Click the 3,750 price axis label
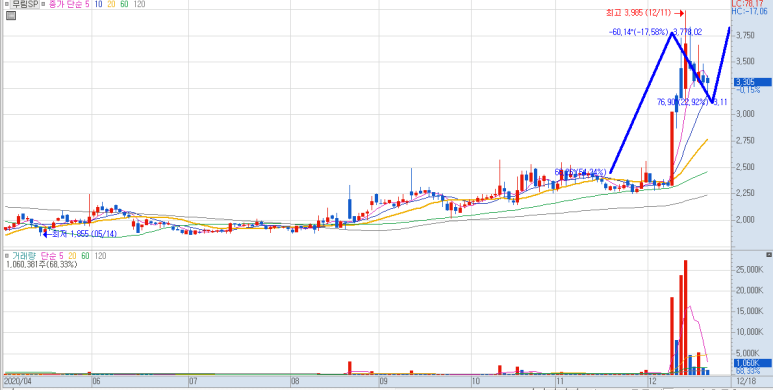The width and height of the screenshot is (773, 390). 744,35
